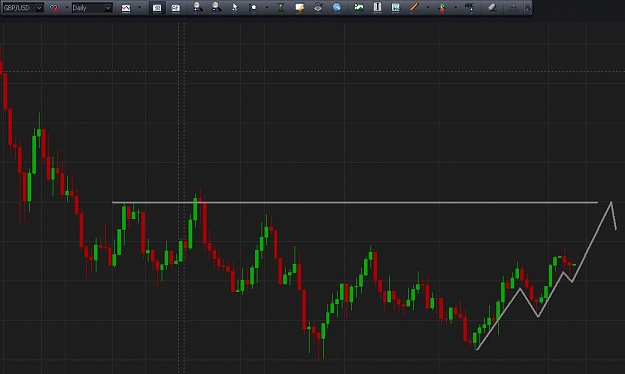The width and height of the screenshot is (625, 374).
Task: Select the first highlighted chart view button
Action: pyautogui.click(x=157, y=8)
